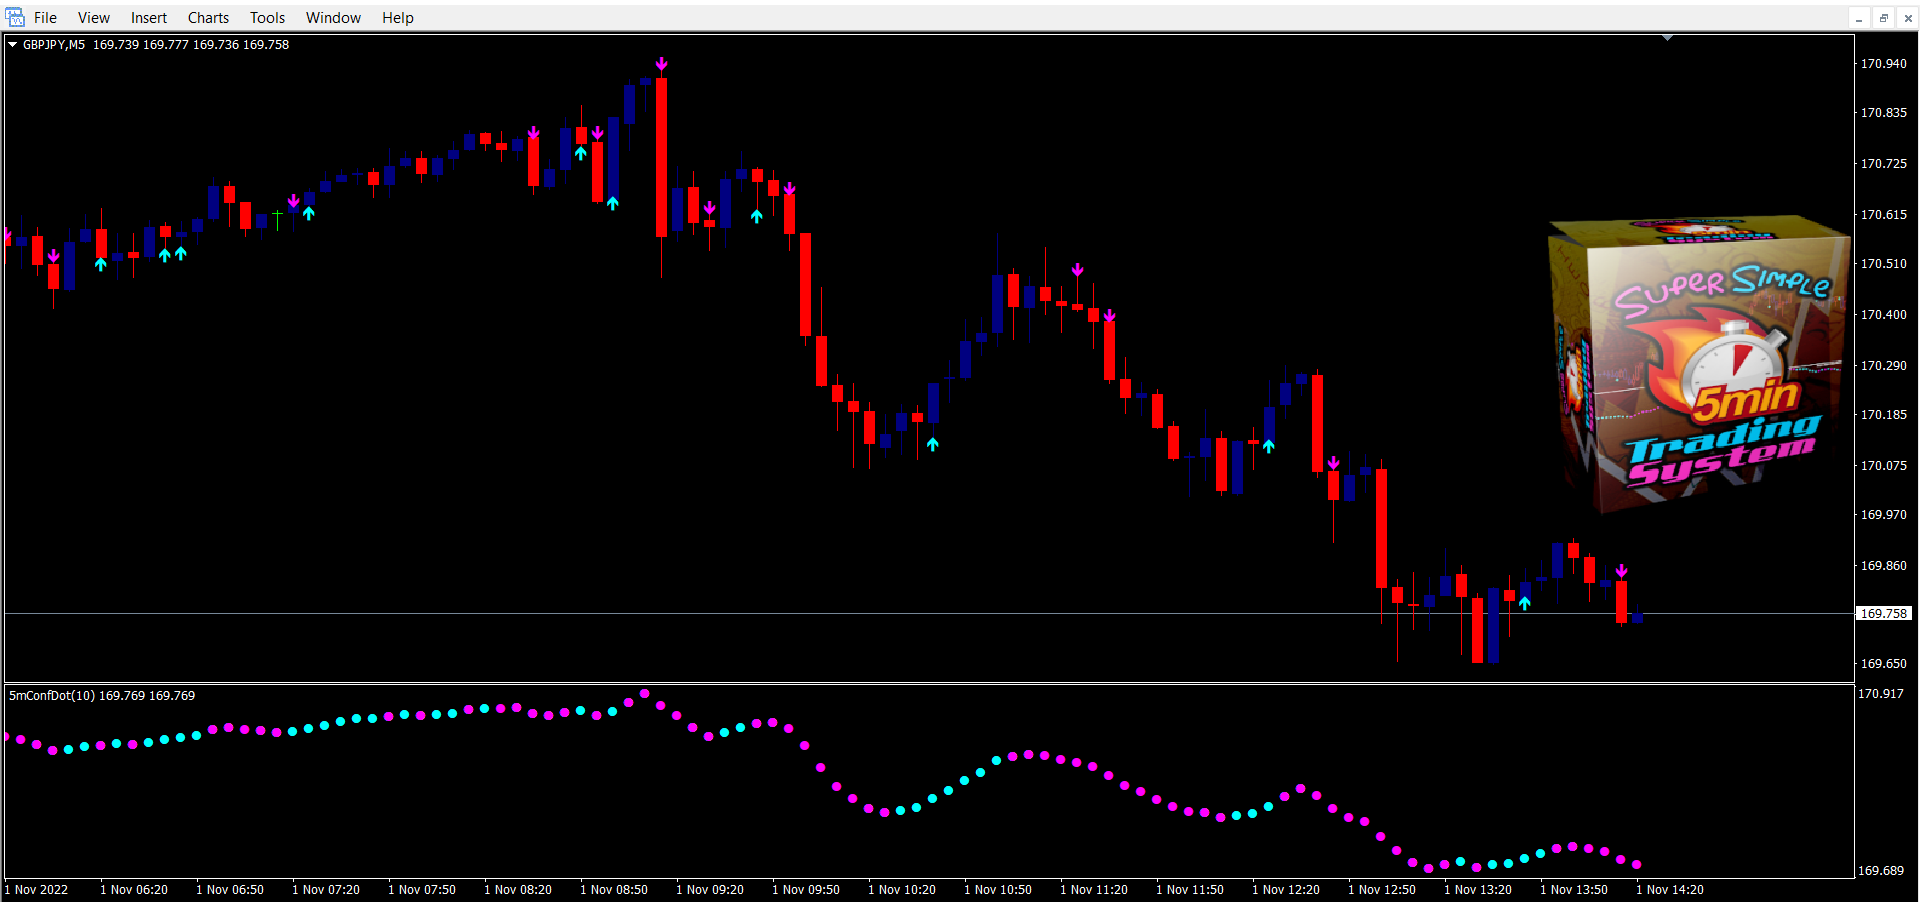Image resolution: width=1920 pixels, height=902 pixels.
Task: Open the Charts menu
Action: tap(208, 18)
